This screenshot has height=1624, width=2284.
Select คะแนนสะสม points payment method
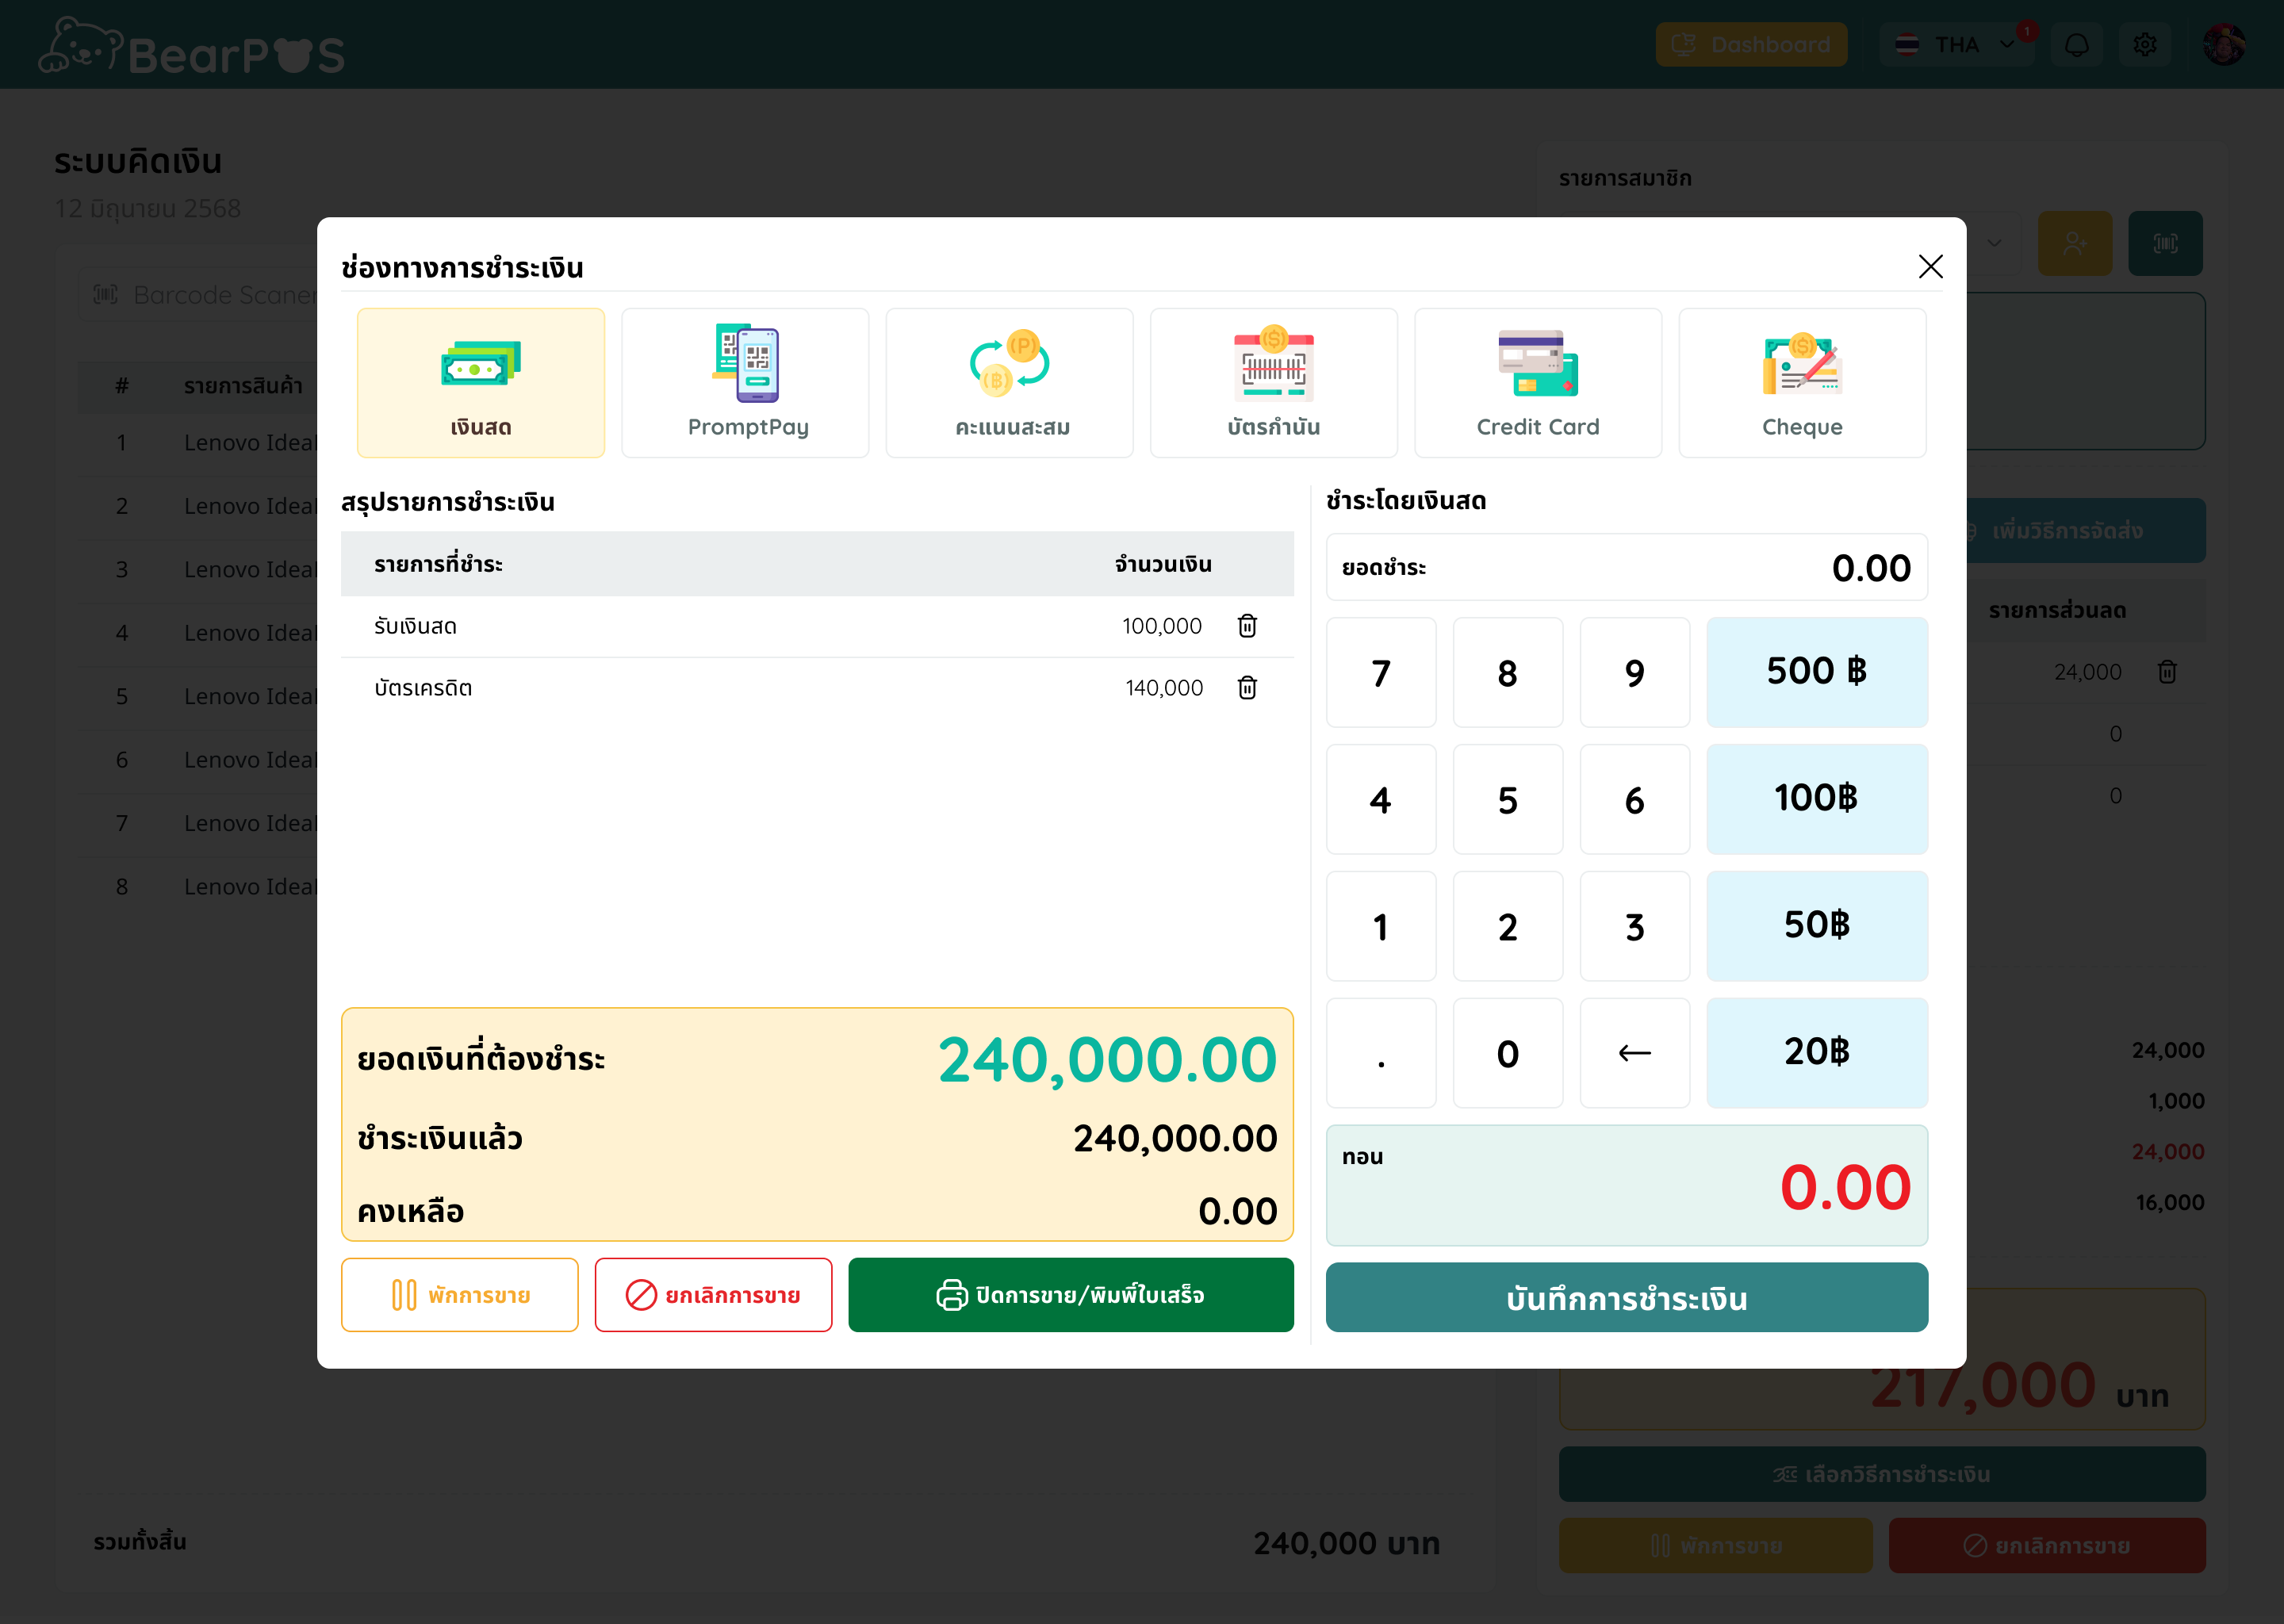(x=1009, y=383)
